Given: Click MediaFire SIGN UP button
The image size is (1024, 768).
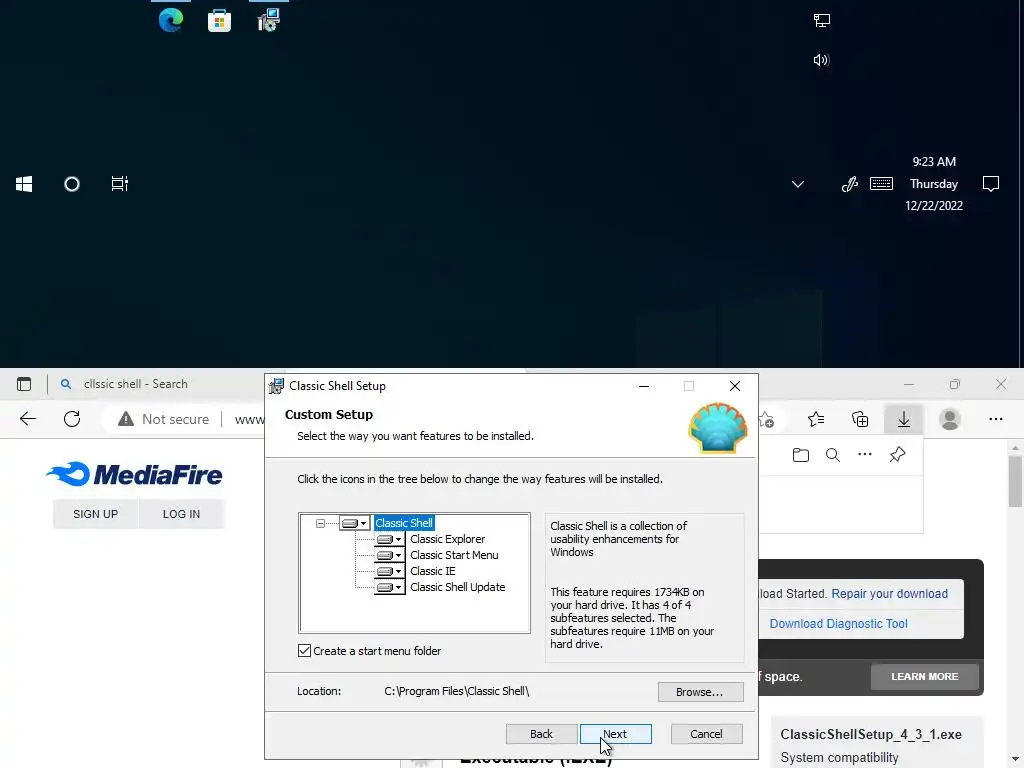Looking at the screenshot, I should click(95, 514).
